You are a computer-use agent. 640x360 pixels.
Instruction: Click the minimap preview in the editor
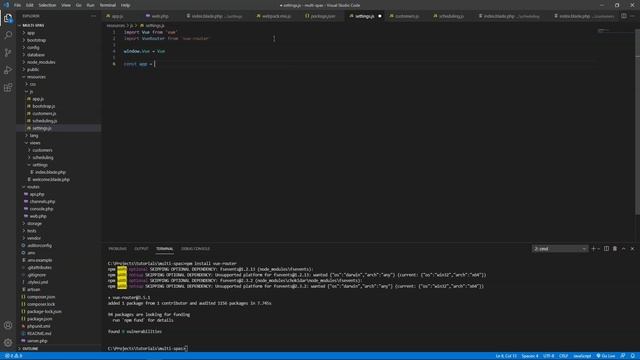coord(603,31)
